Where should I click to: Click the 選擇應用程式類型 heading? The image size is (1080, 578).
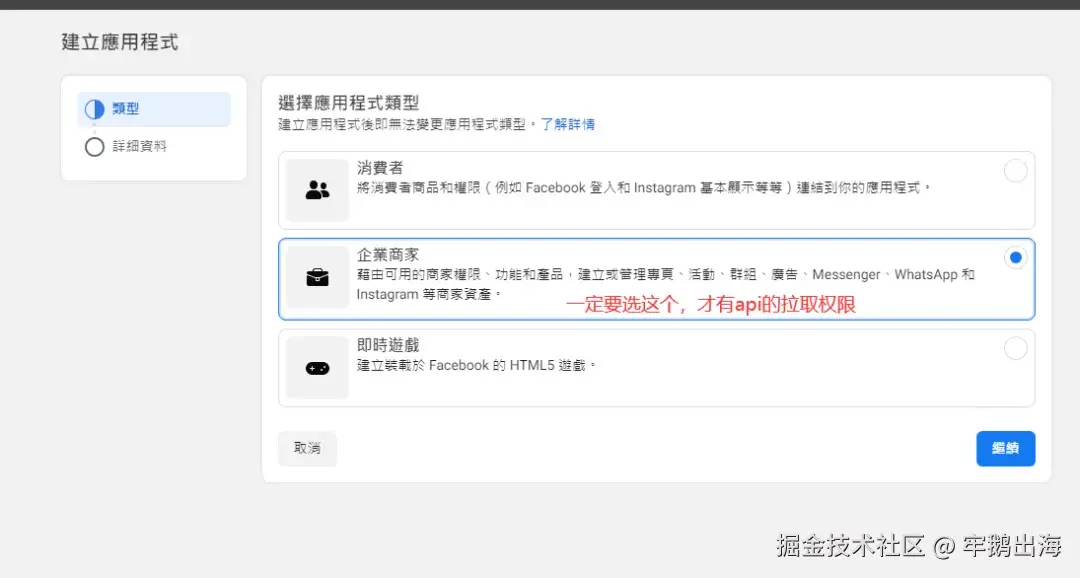(x=348, y=102)
